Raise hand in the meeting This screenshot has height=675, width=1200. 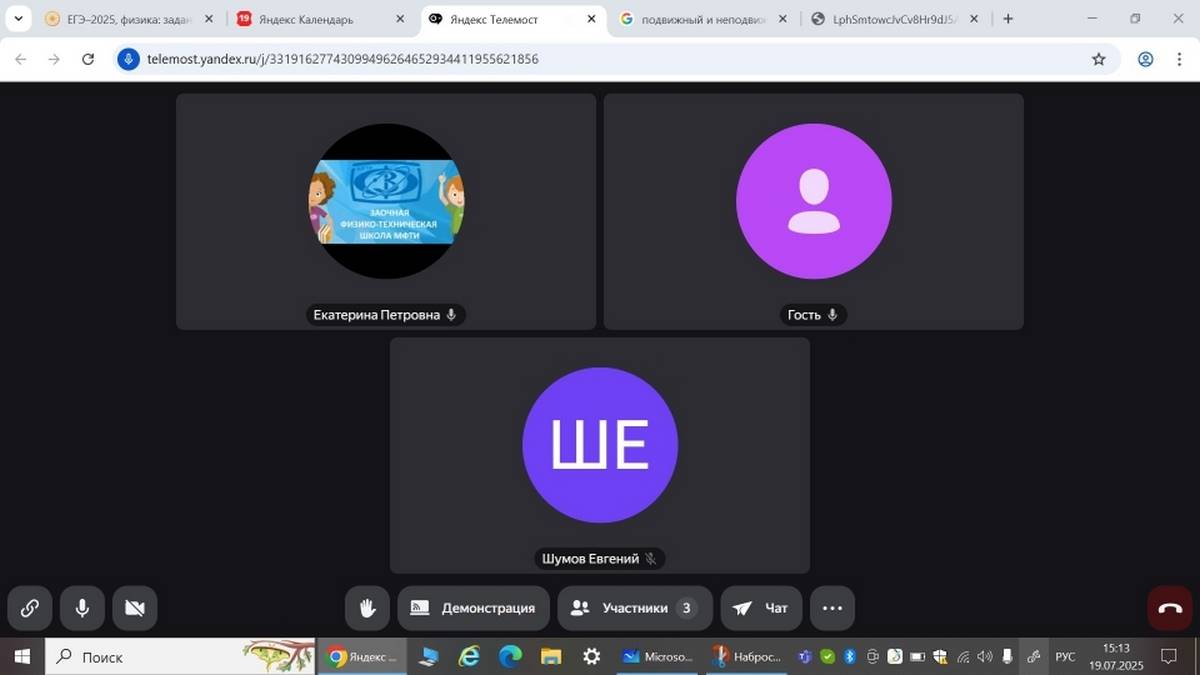tap(367, 608)
